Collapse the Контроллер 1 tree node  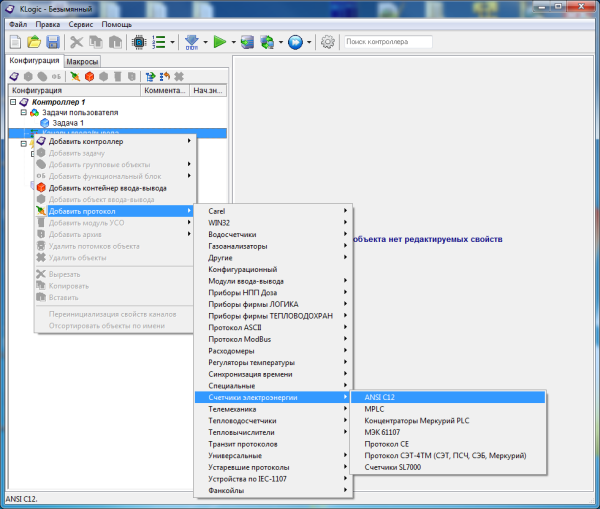(x=13, y=102)
